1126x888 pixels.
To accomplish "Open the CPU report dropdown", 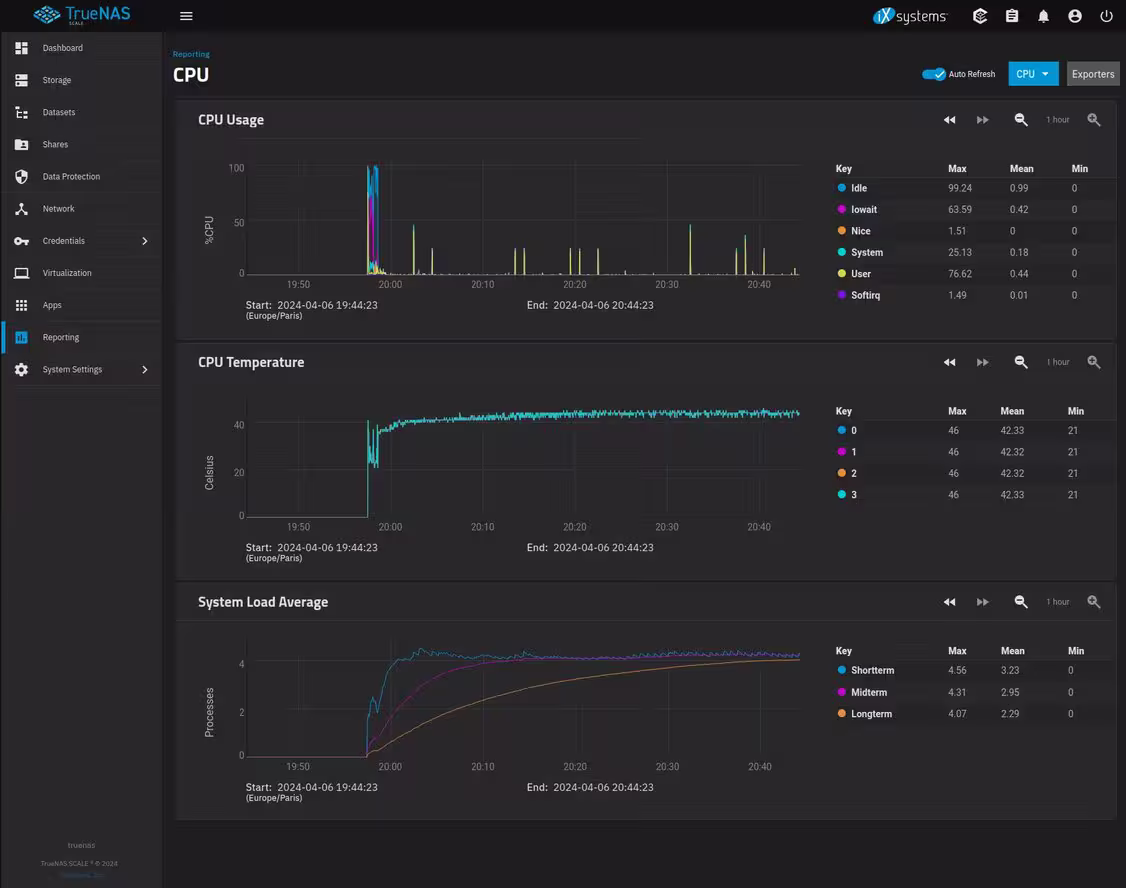I will click(1033, 74).
